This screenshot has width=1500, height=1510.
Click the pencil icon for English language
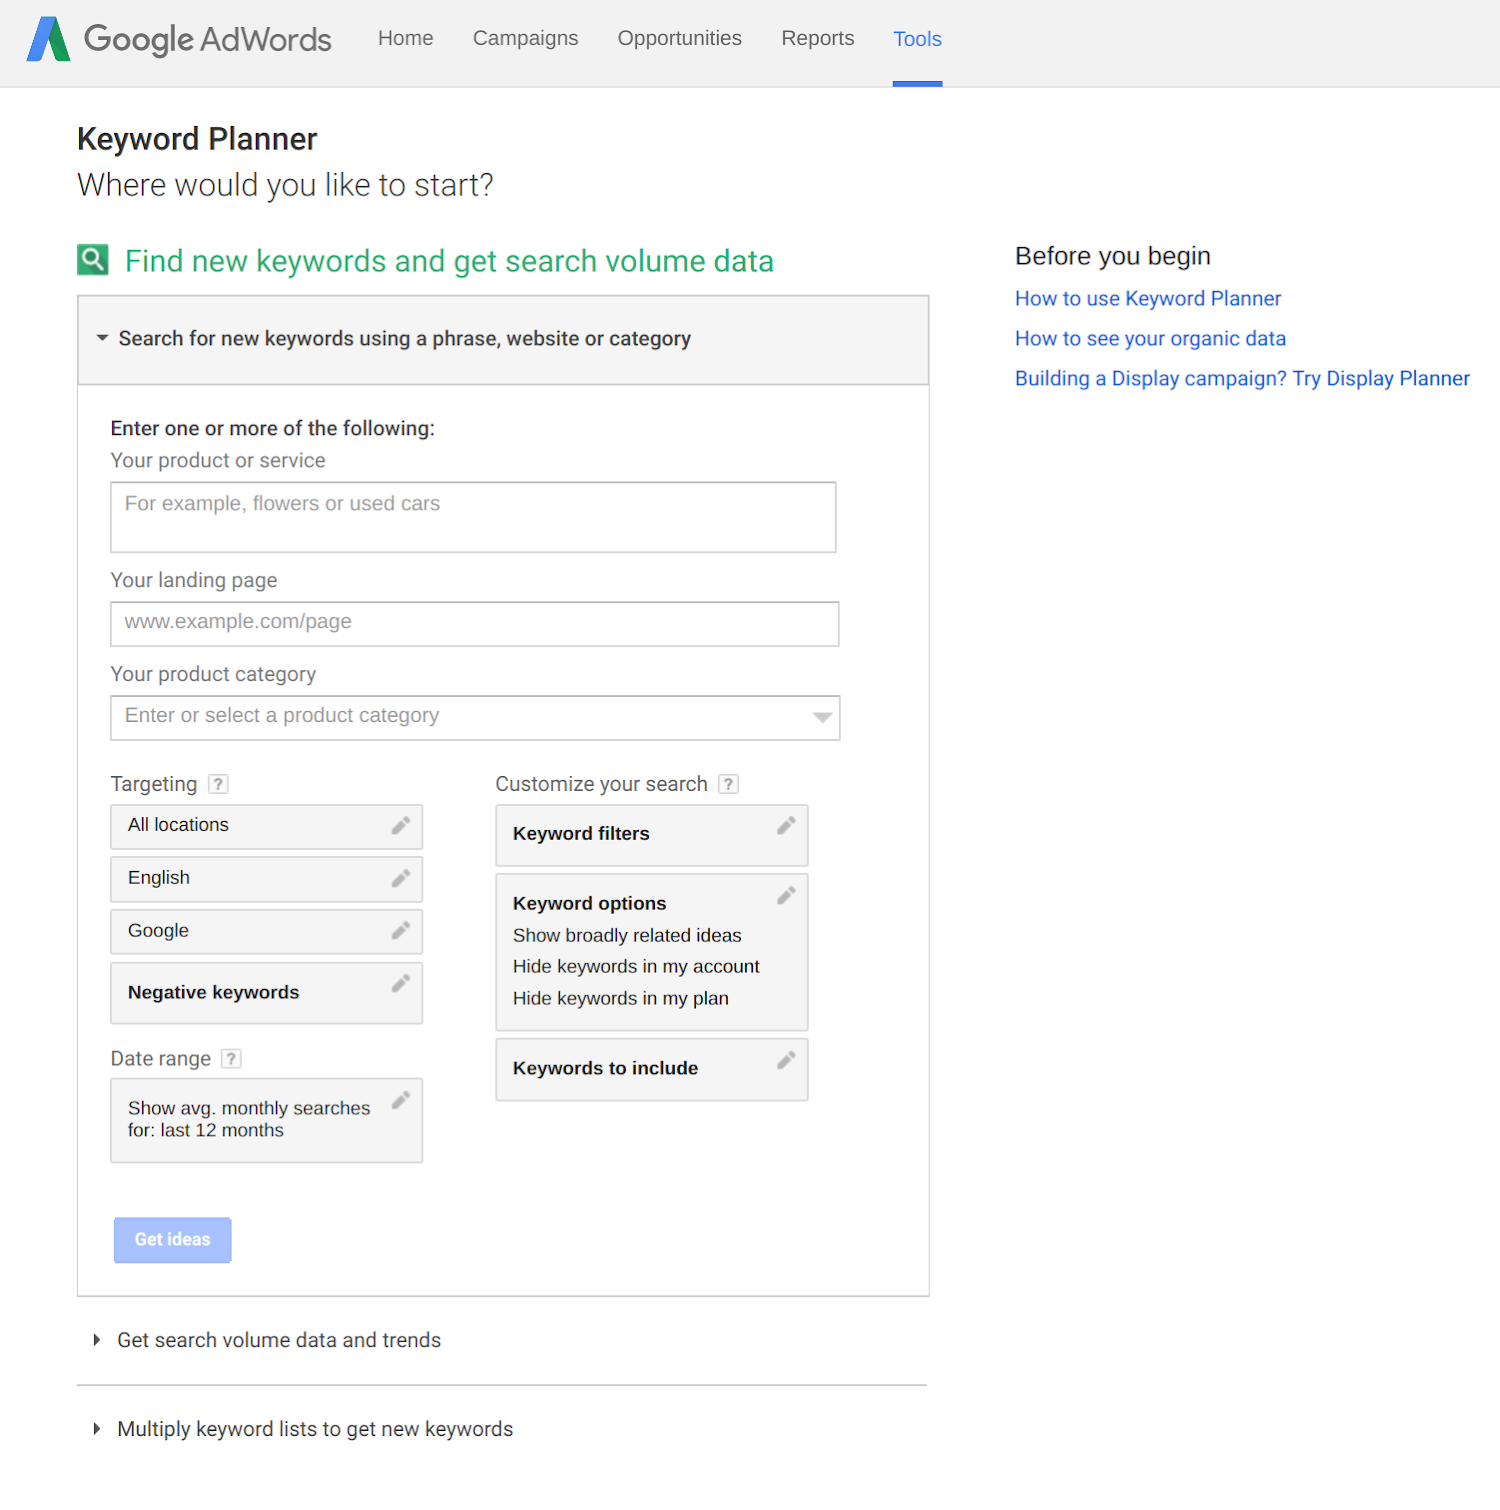click(x=401, y=878)
